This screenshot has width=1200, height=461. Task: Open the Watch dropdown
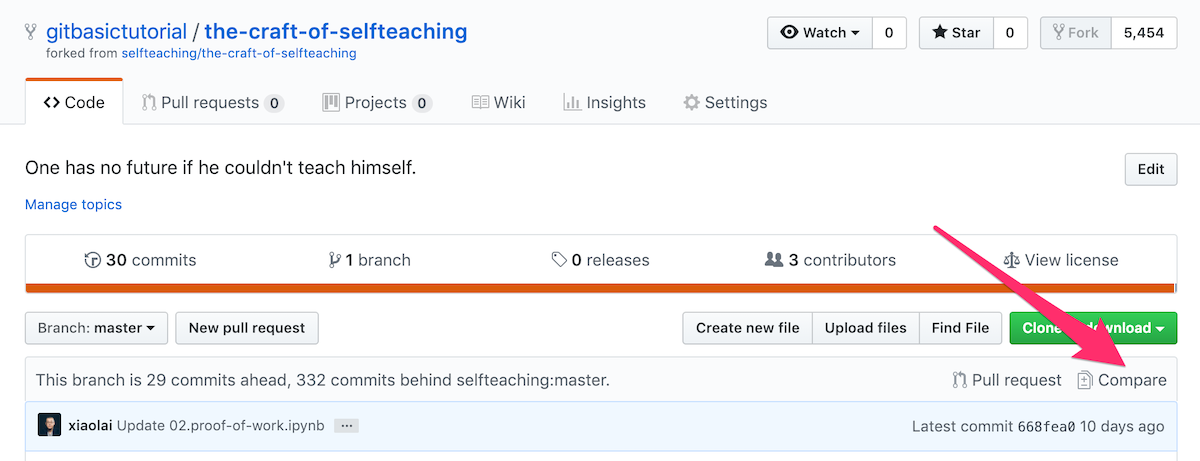coord(820,33)
